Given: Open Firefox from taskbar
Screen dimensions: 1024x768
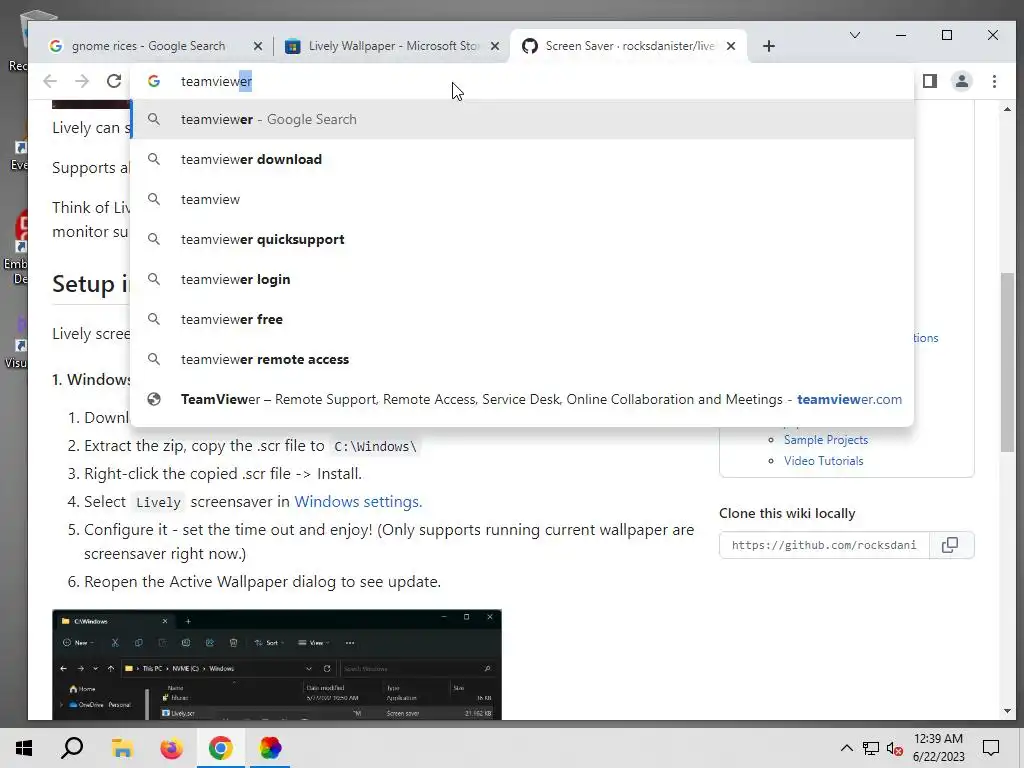Looking at the screenshot, I should (x=171, y=748).
